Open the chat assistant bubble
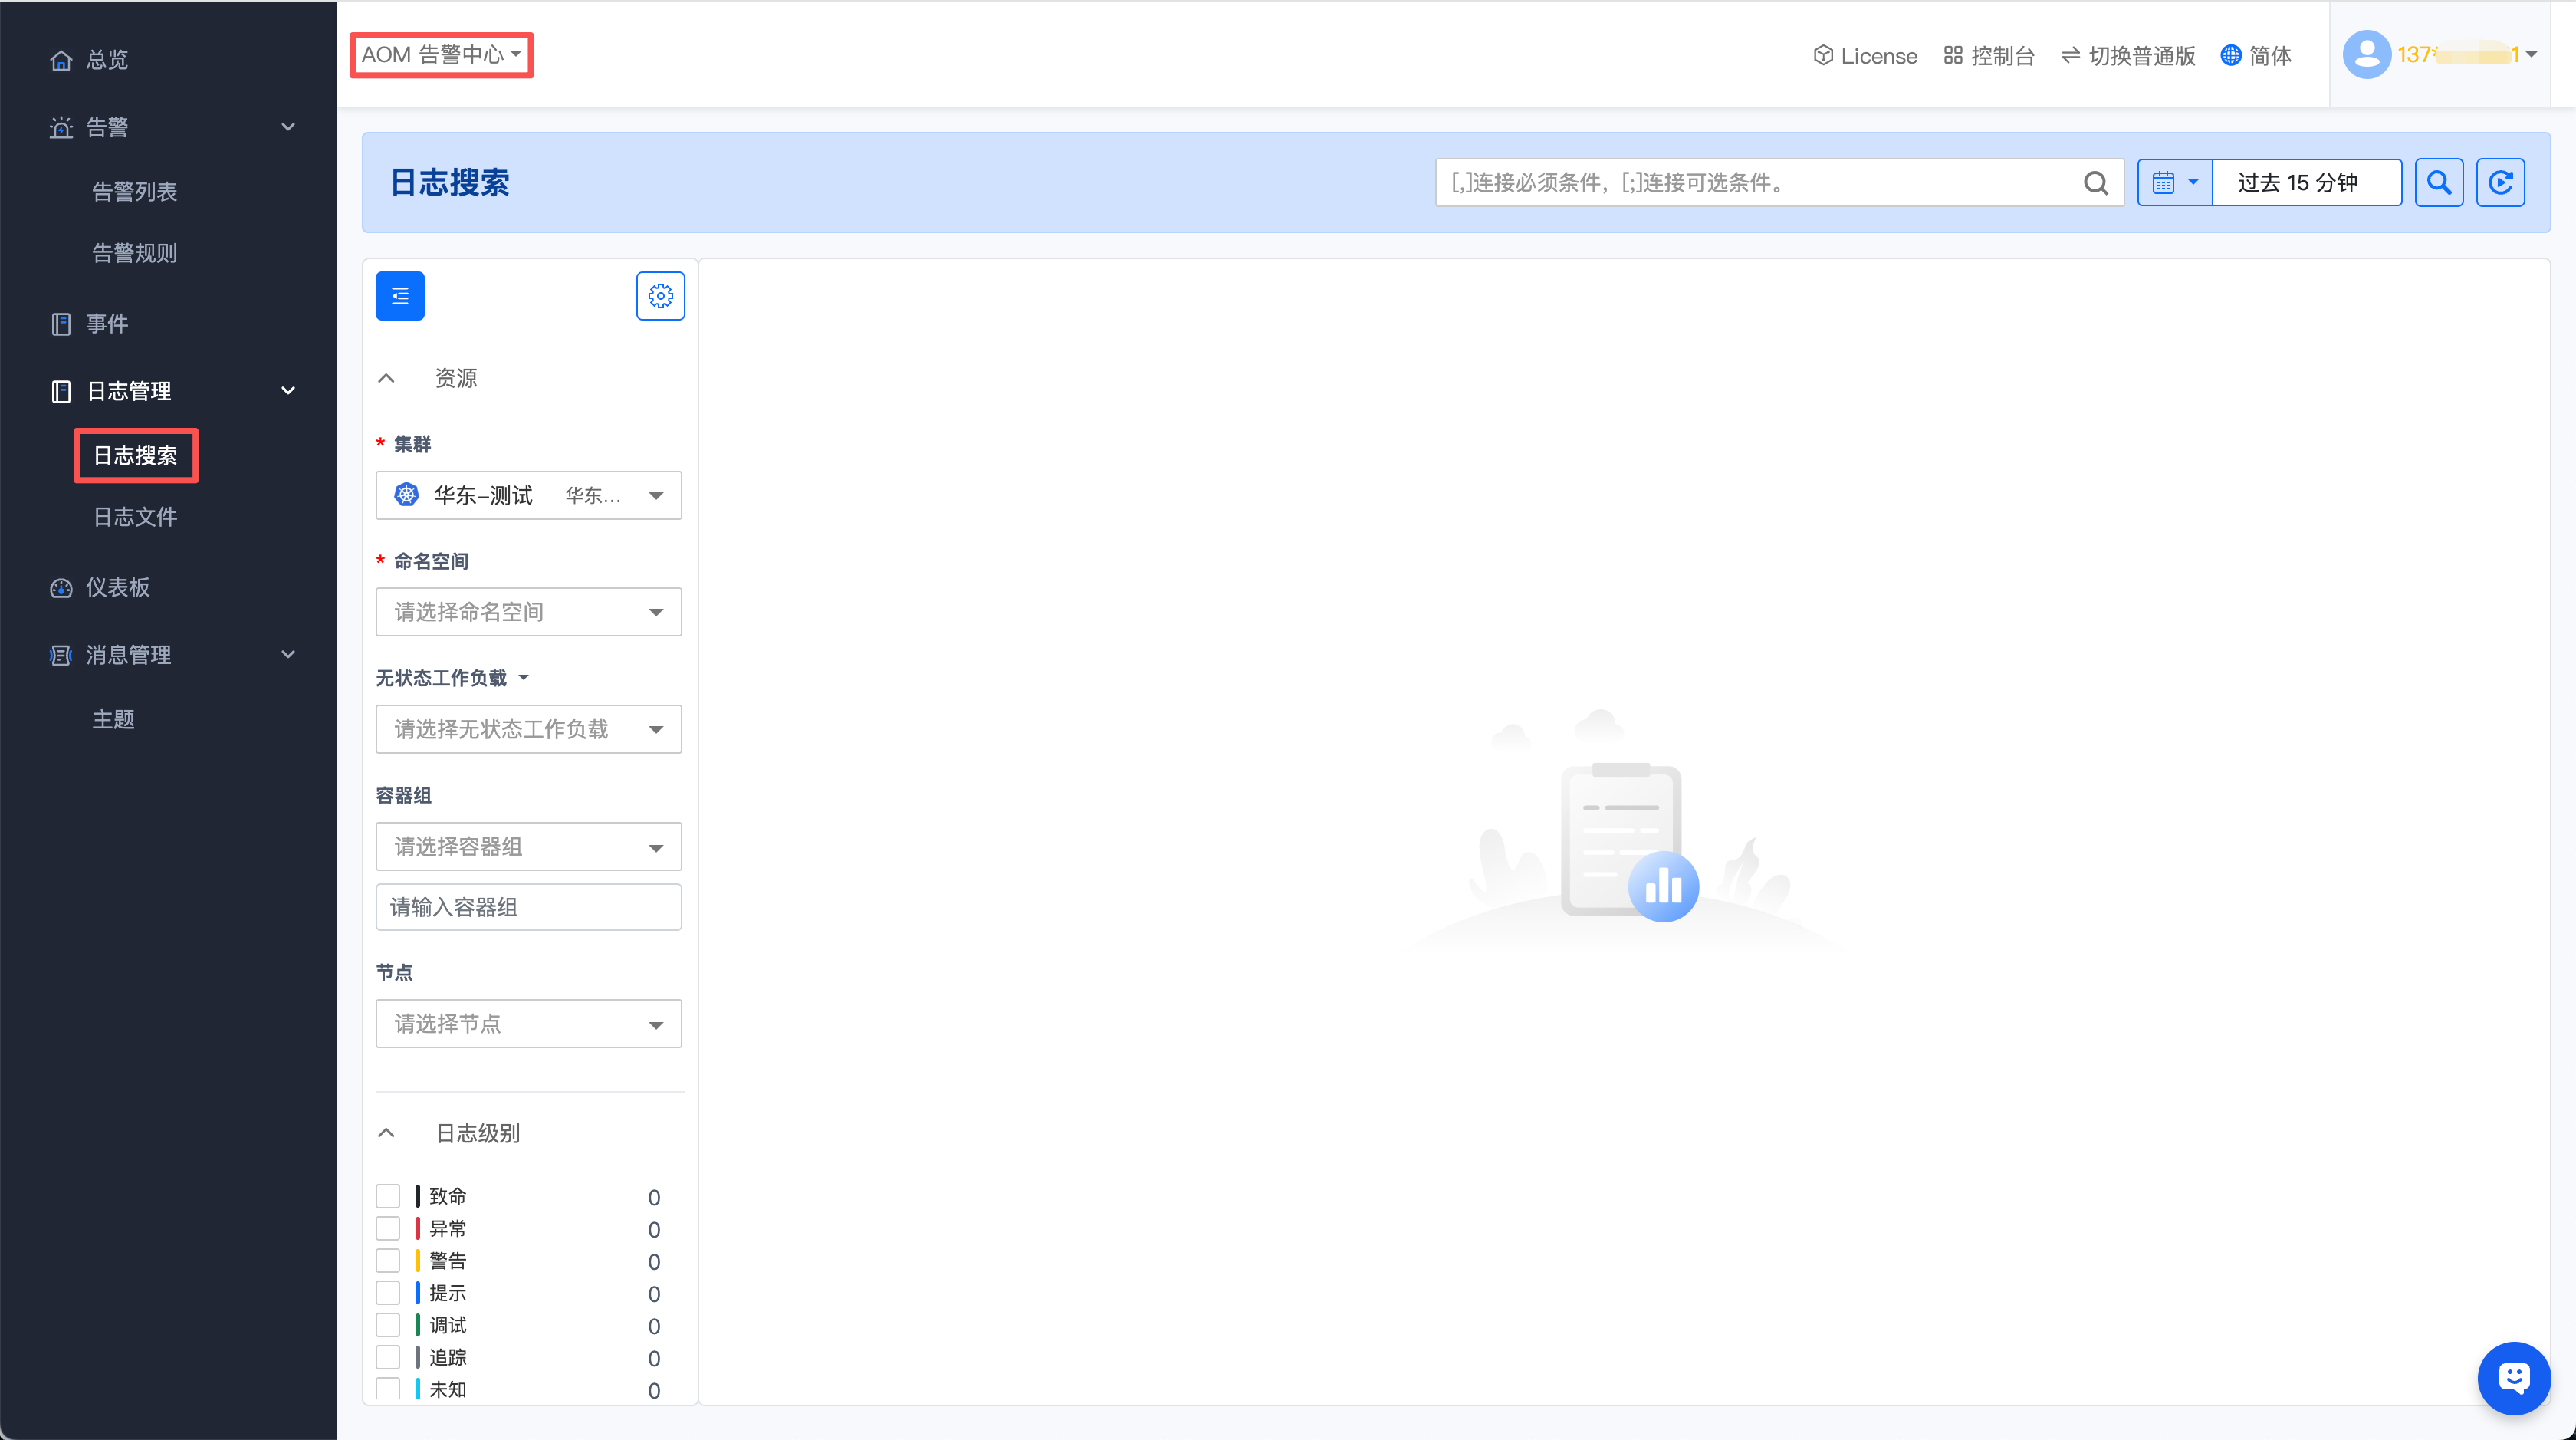Screen dimensions: 2576x1440 [2513, 1378]
